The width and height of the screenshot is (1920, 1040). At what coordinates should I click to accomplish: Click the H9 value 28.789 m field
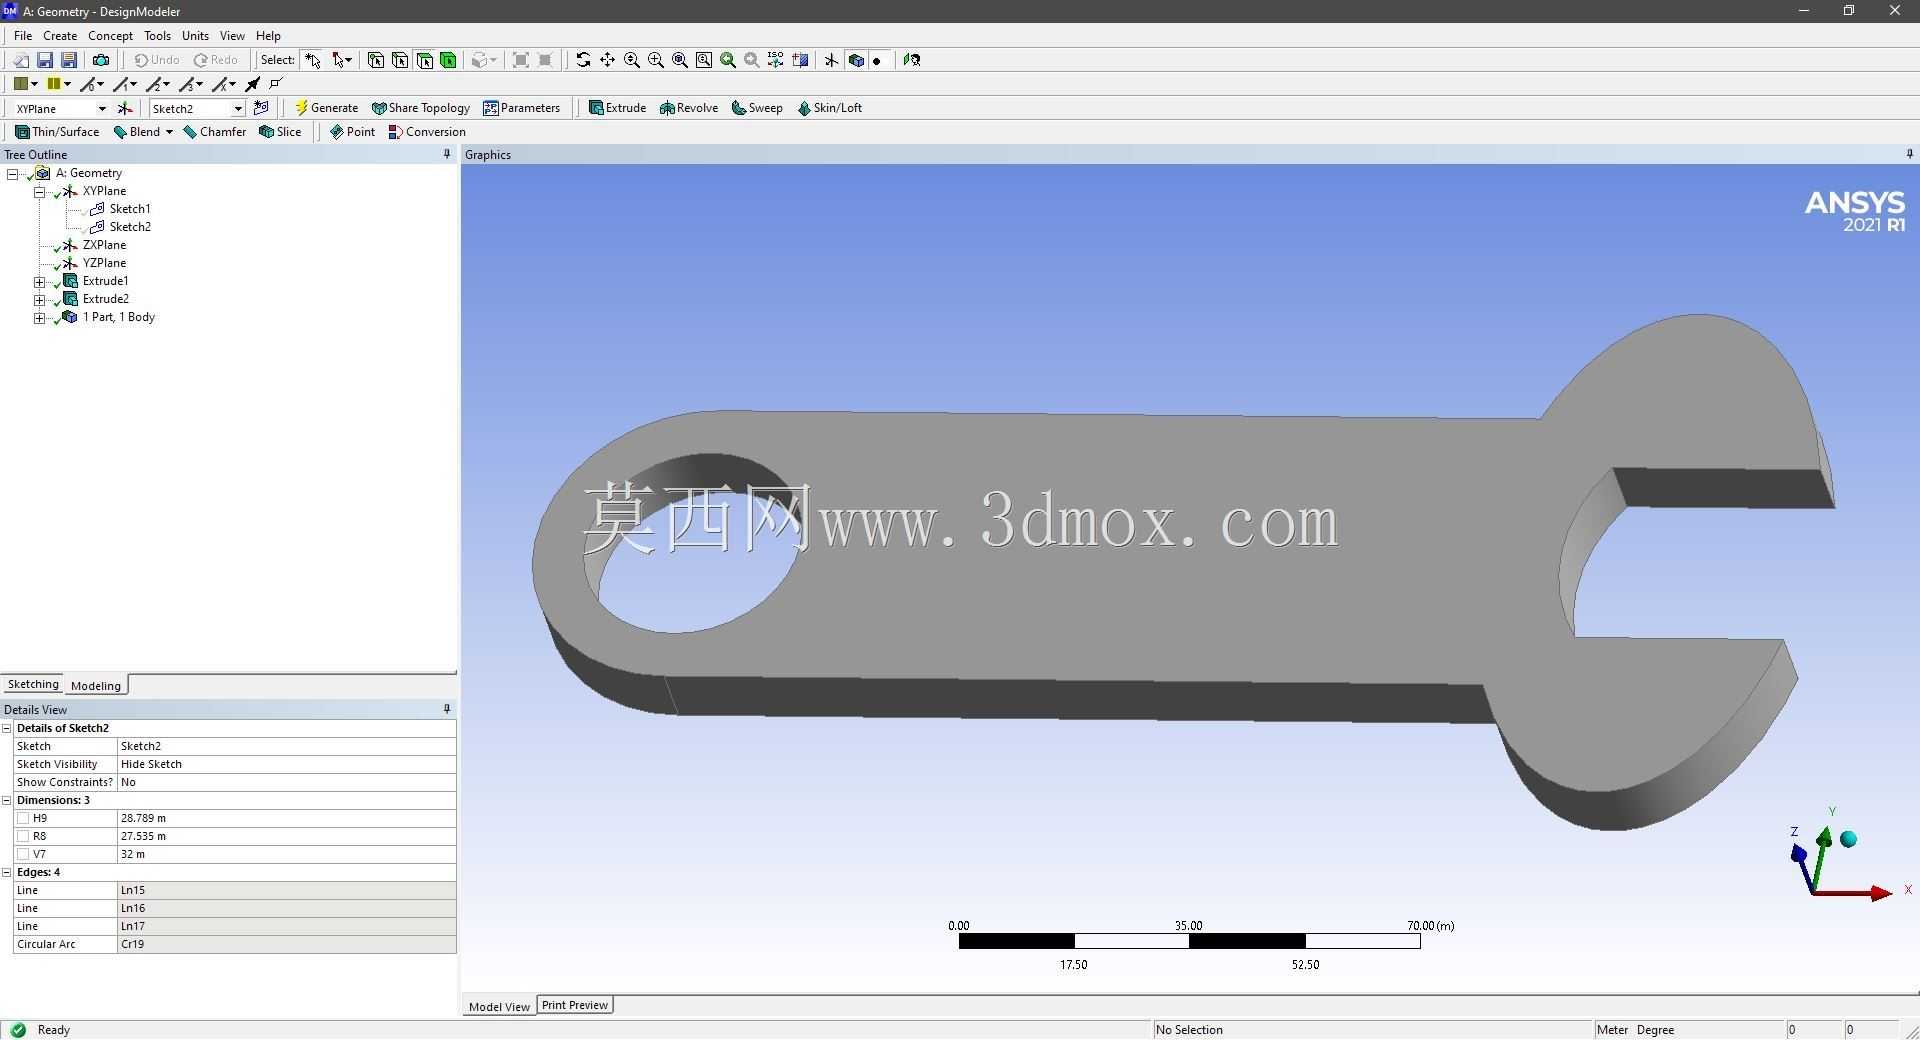(286, 818)
